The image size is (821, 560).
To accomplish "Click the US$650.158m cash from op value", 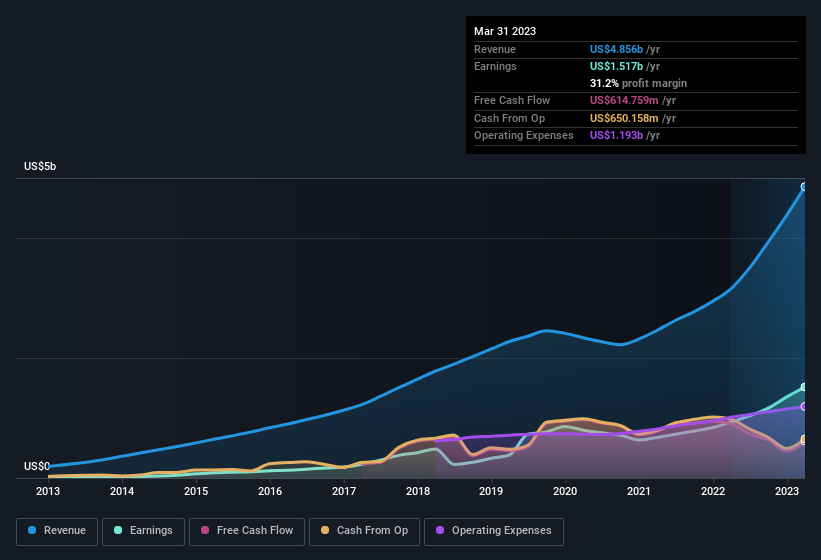I will pyautogui.click(x=624, y=118).
